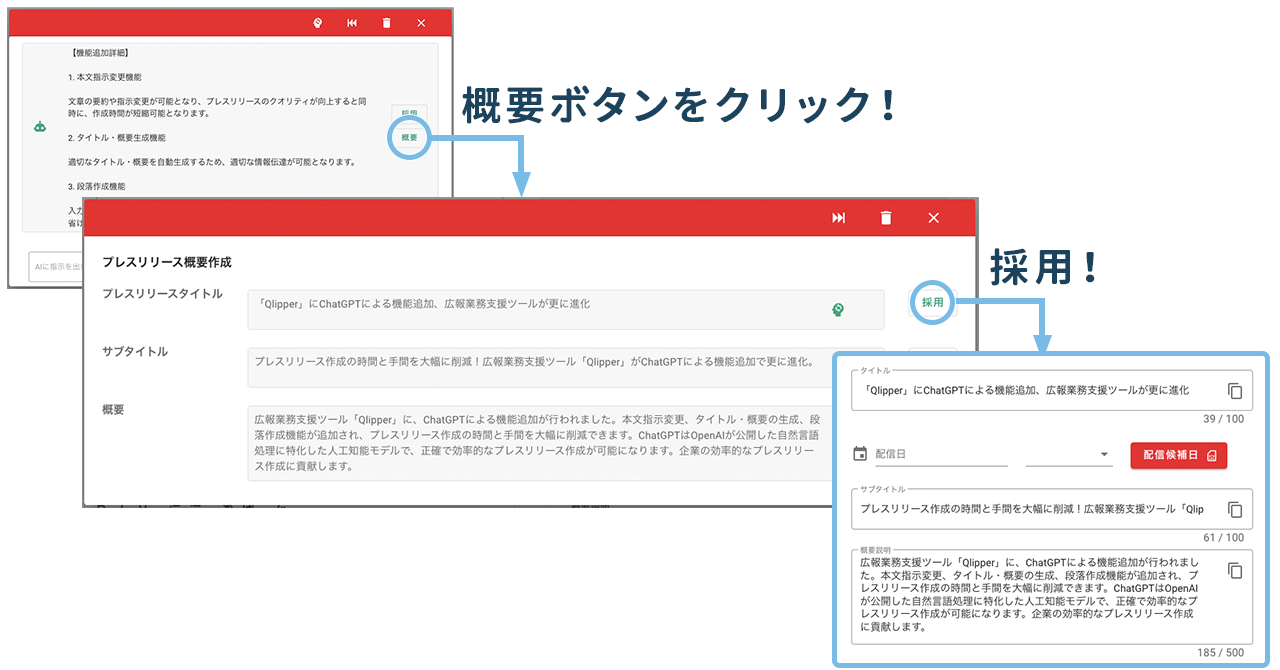Click the green robot avatar icon

[x=40, y=127]
